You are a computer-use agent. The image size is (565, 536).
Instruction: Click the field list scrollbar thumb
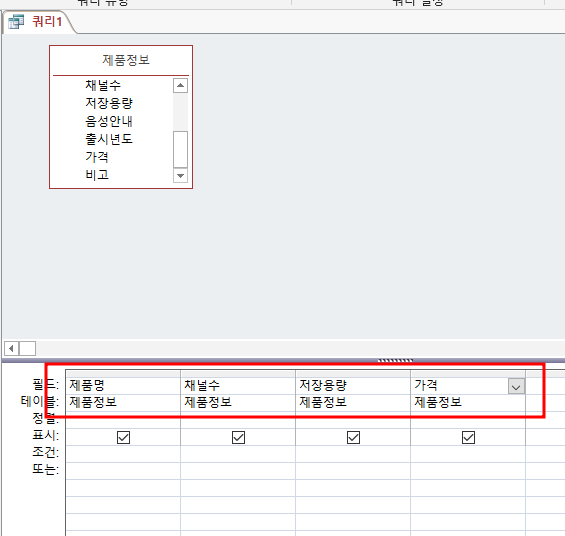180,149
